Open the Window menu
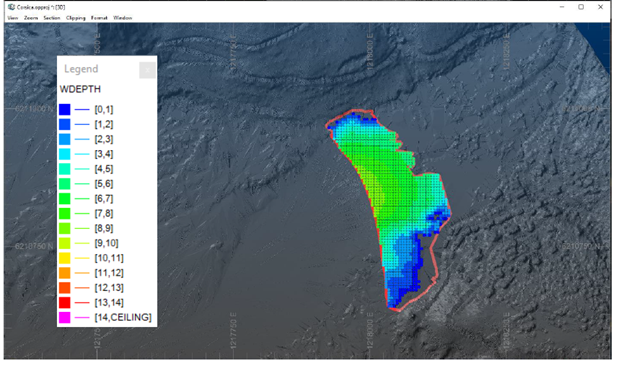The width and height of the screenshot is (624, 366). tap(123, 18)
